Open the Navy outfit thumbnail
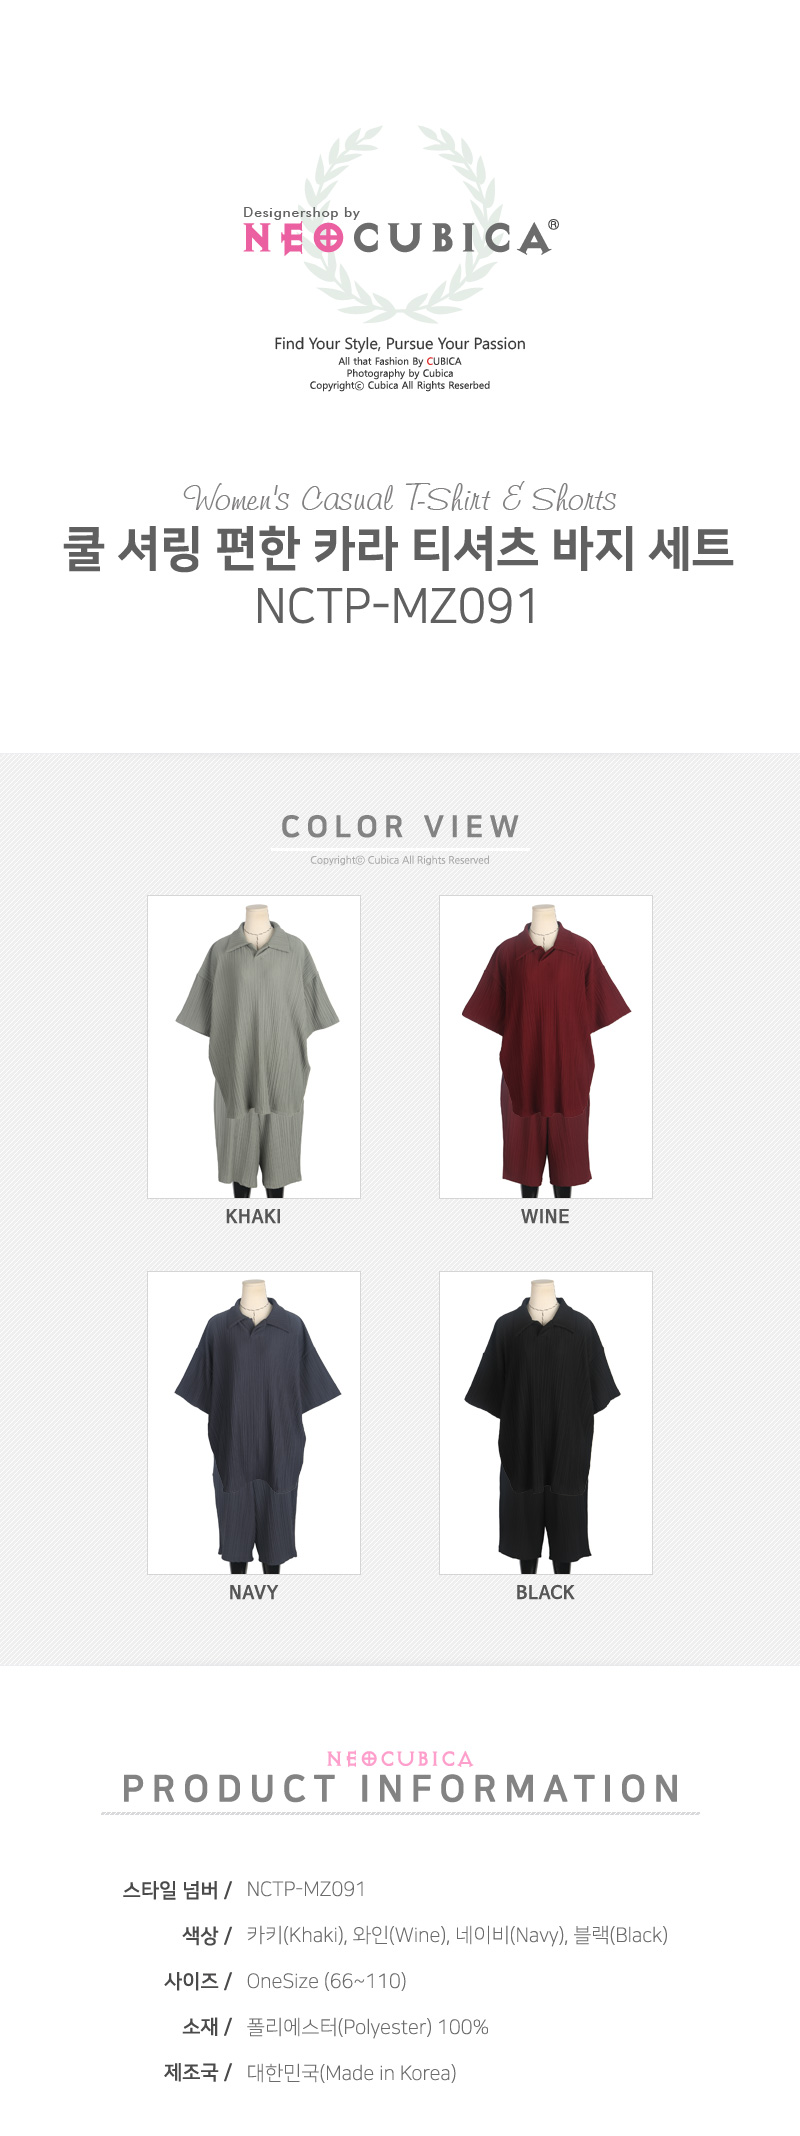 click(x=254, y=1423)
